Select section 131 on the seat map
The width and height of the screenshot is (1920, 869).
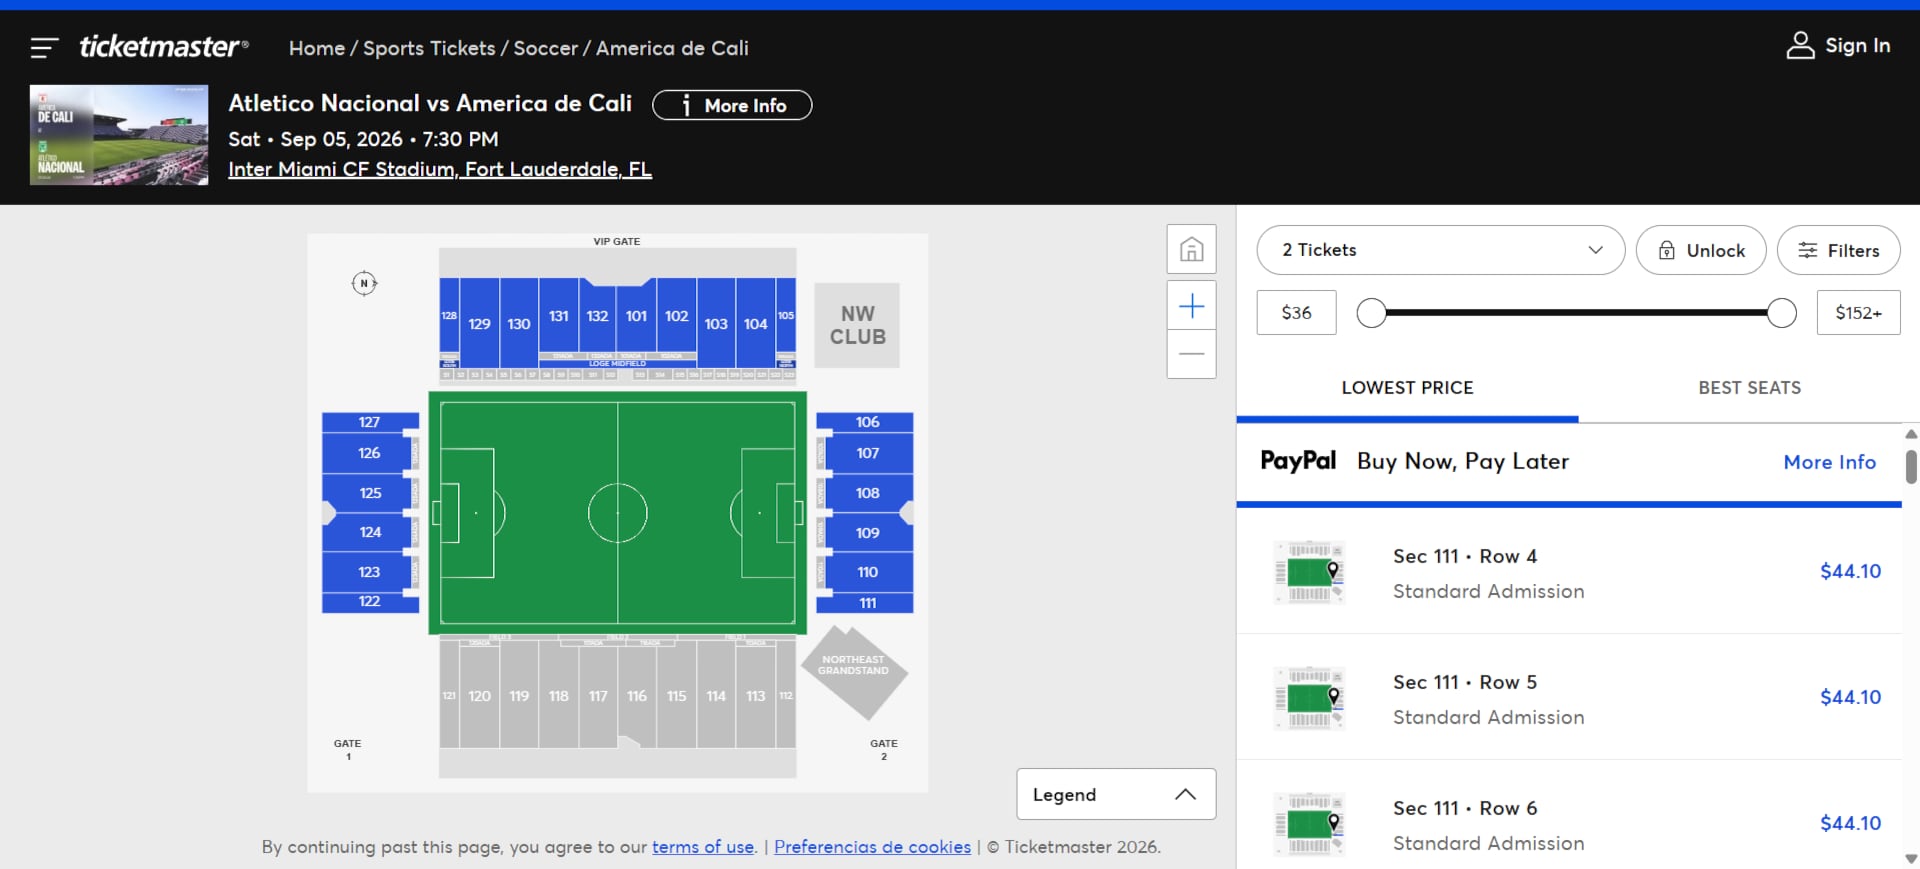[558, 316]
